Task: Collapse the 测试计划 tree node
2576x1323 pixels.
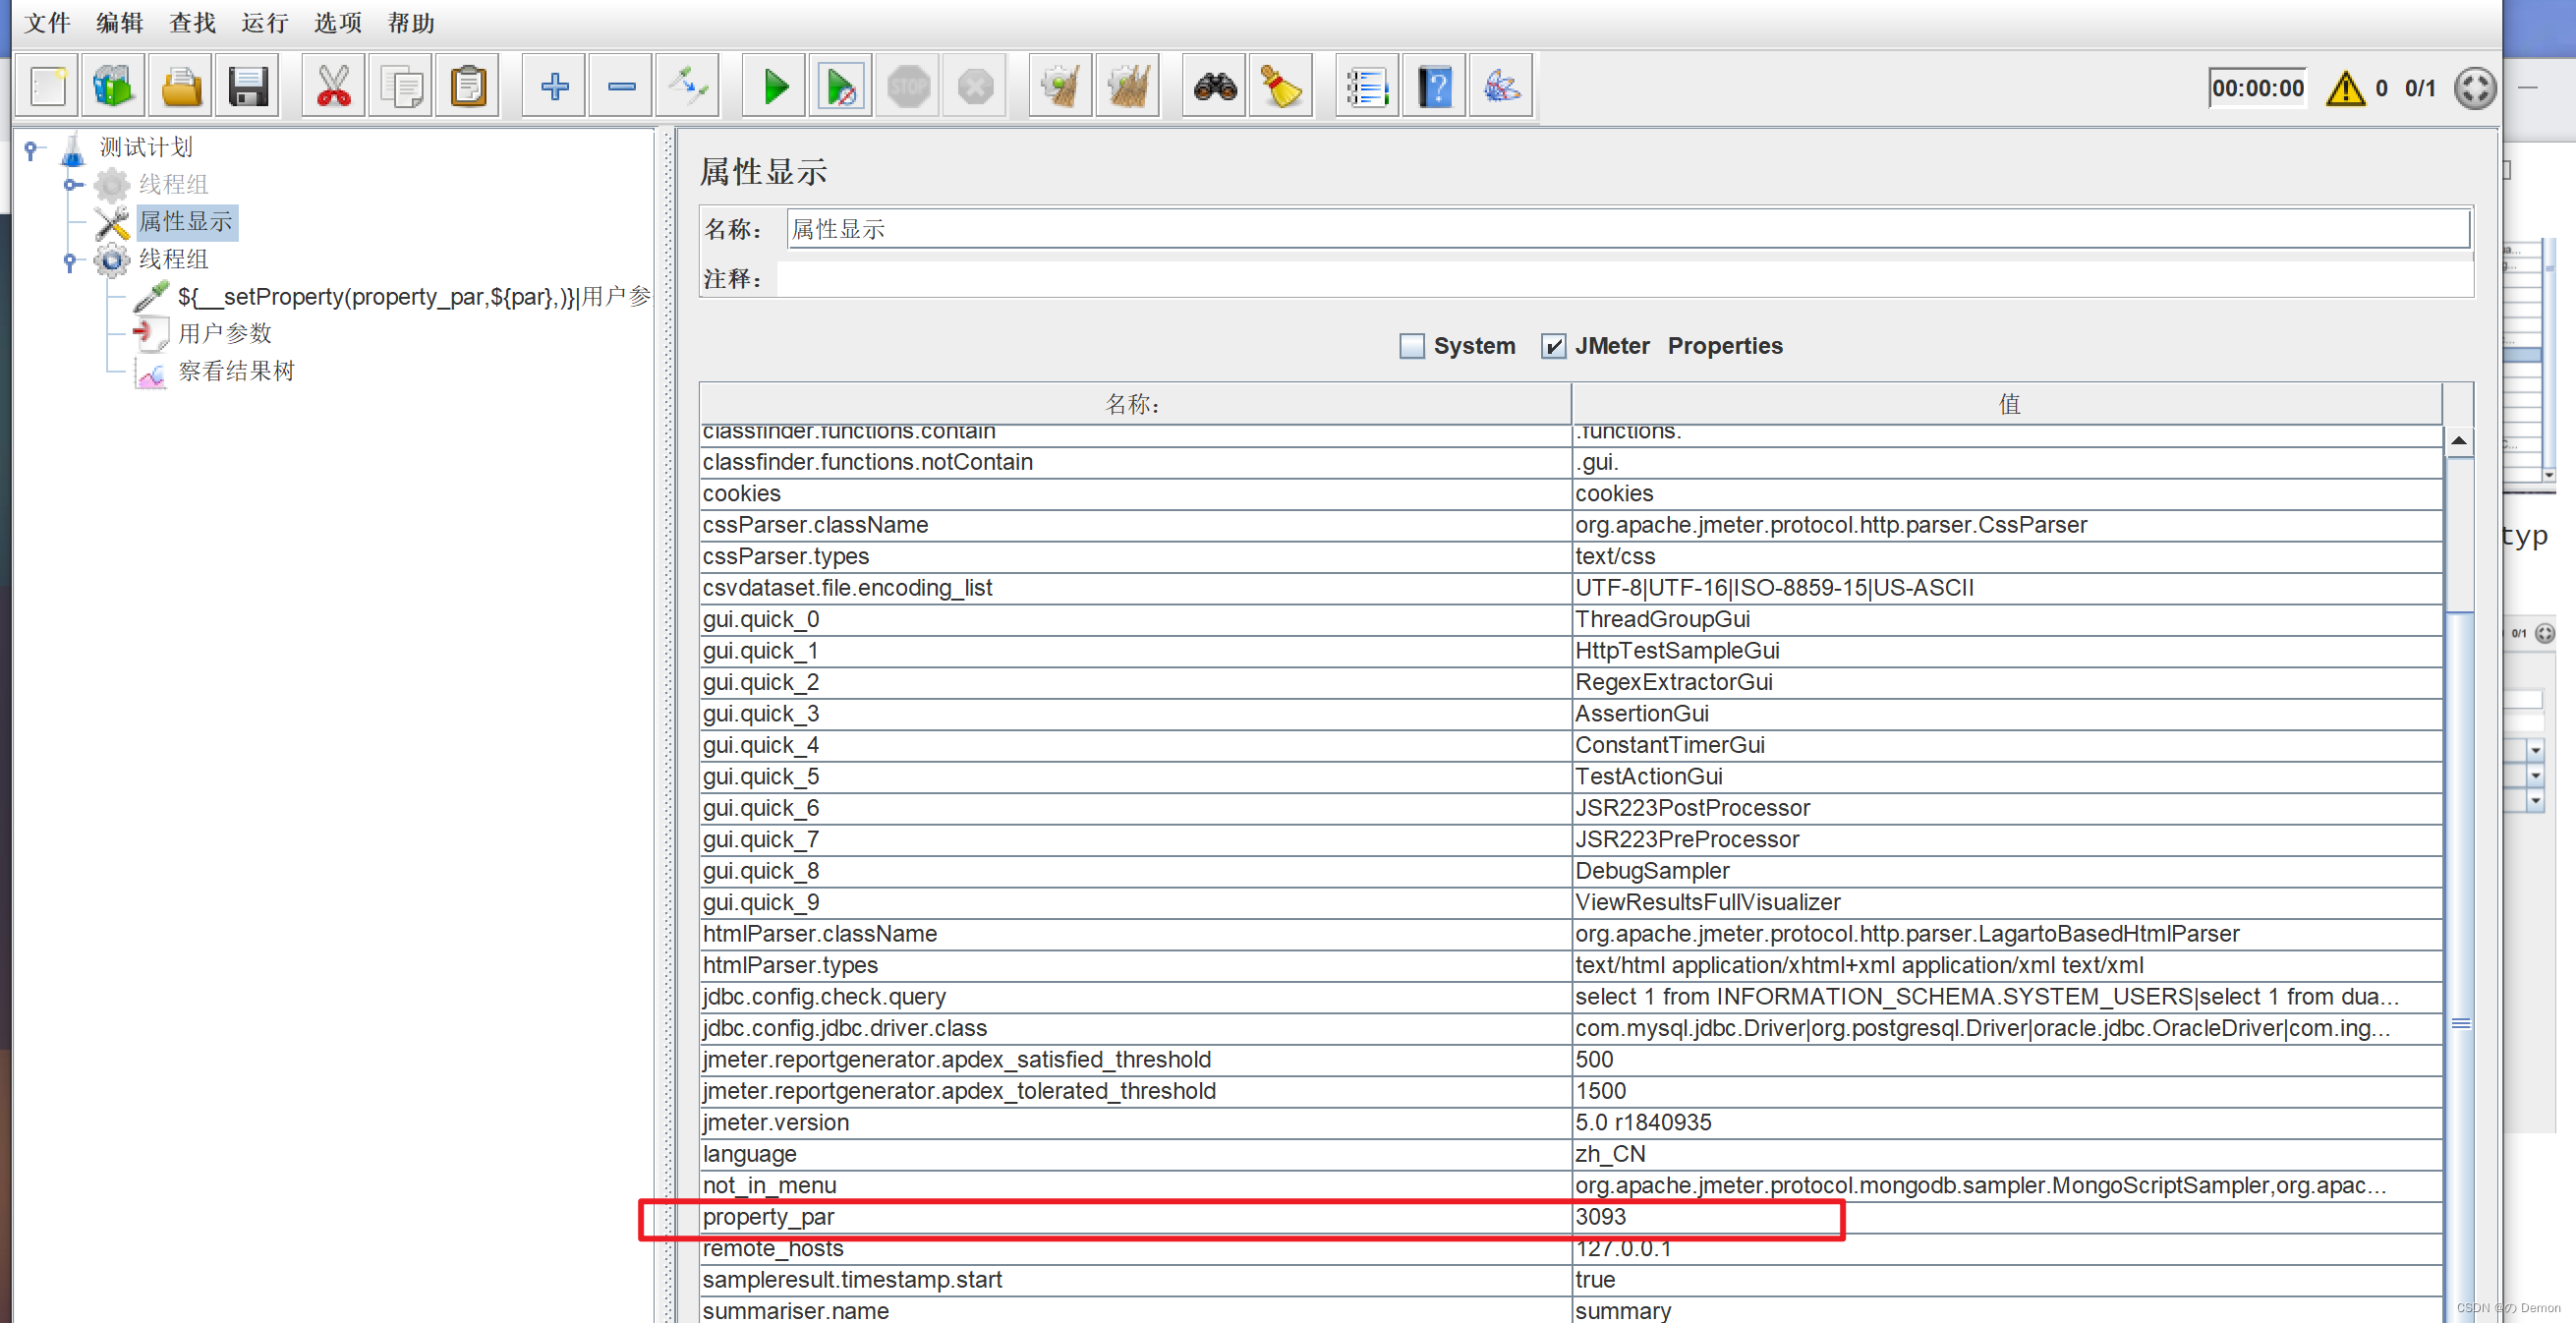Action: 32,149
